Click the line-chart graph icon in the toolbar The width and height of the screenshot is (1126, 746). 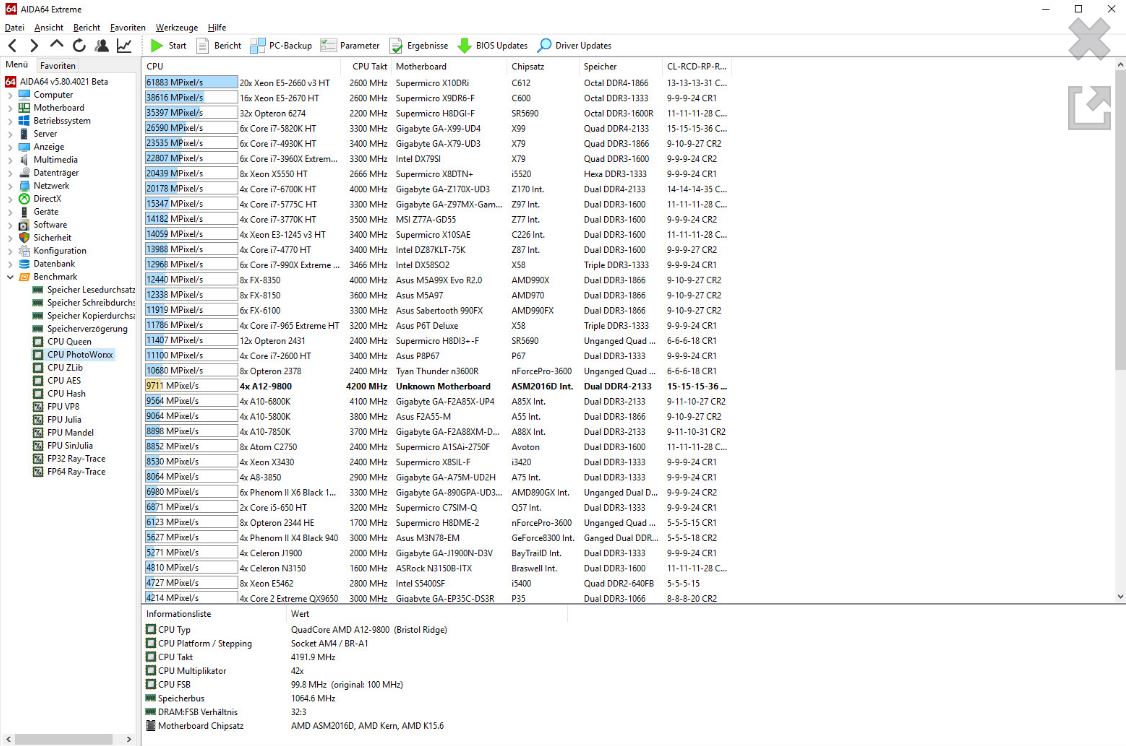123,45
